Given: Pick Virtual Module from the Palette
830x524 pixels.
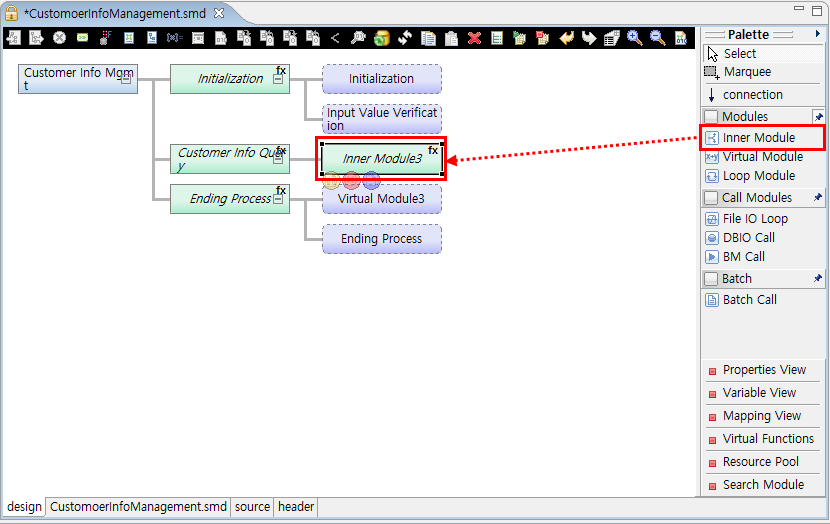Looking at the screenshot, I should click(x=762, y=157).
